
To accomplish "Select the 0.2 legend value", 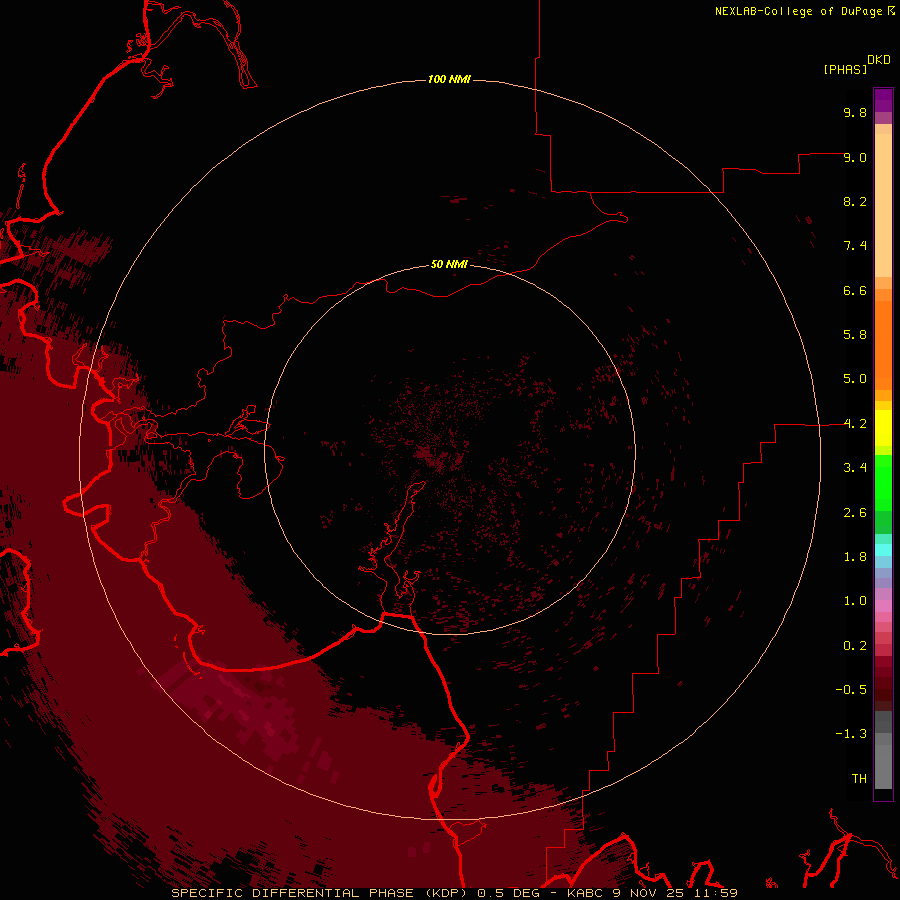I will pos(855,646).
